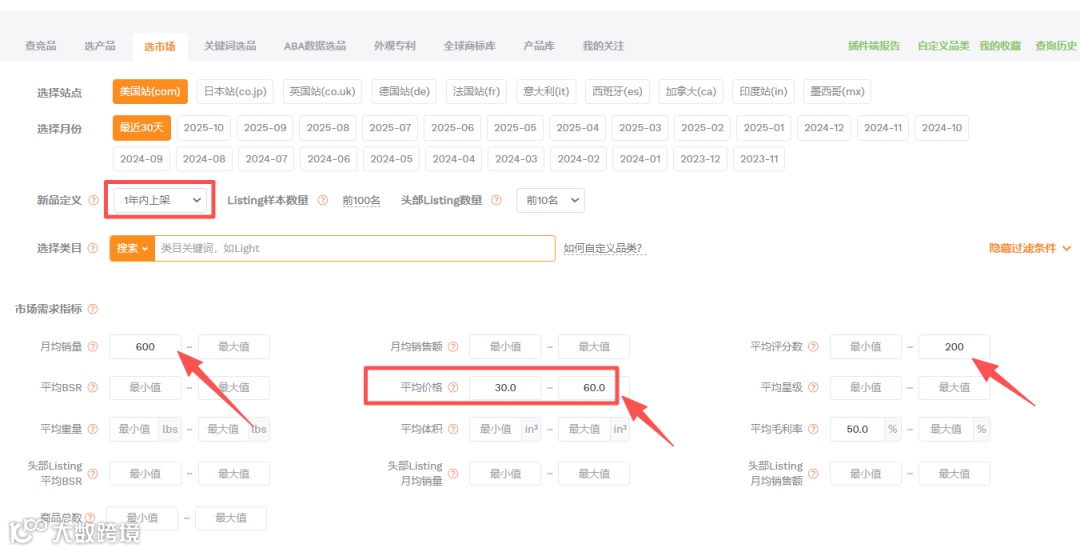
Task: Click help icon for 头部Listing月均销售额
Action: (x=813, y=473)
